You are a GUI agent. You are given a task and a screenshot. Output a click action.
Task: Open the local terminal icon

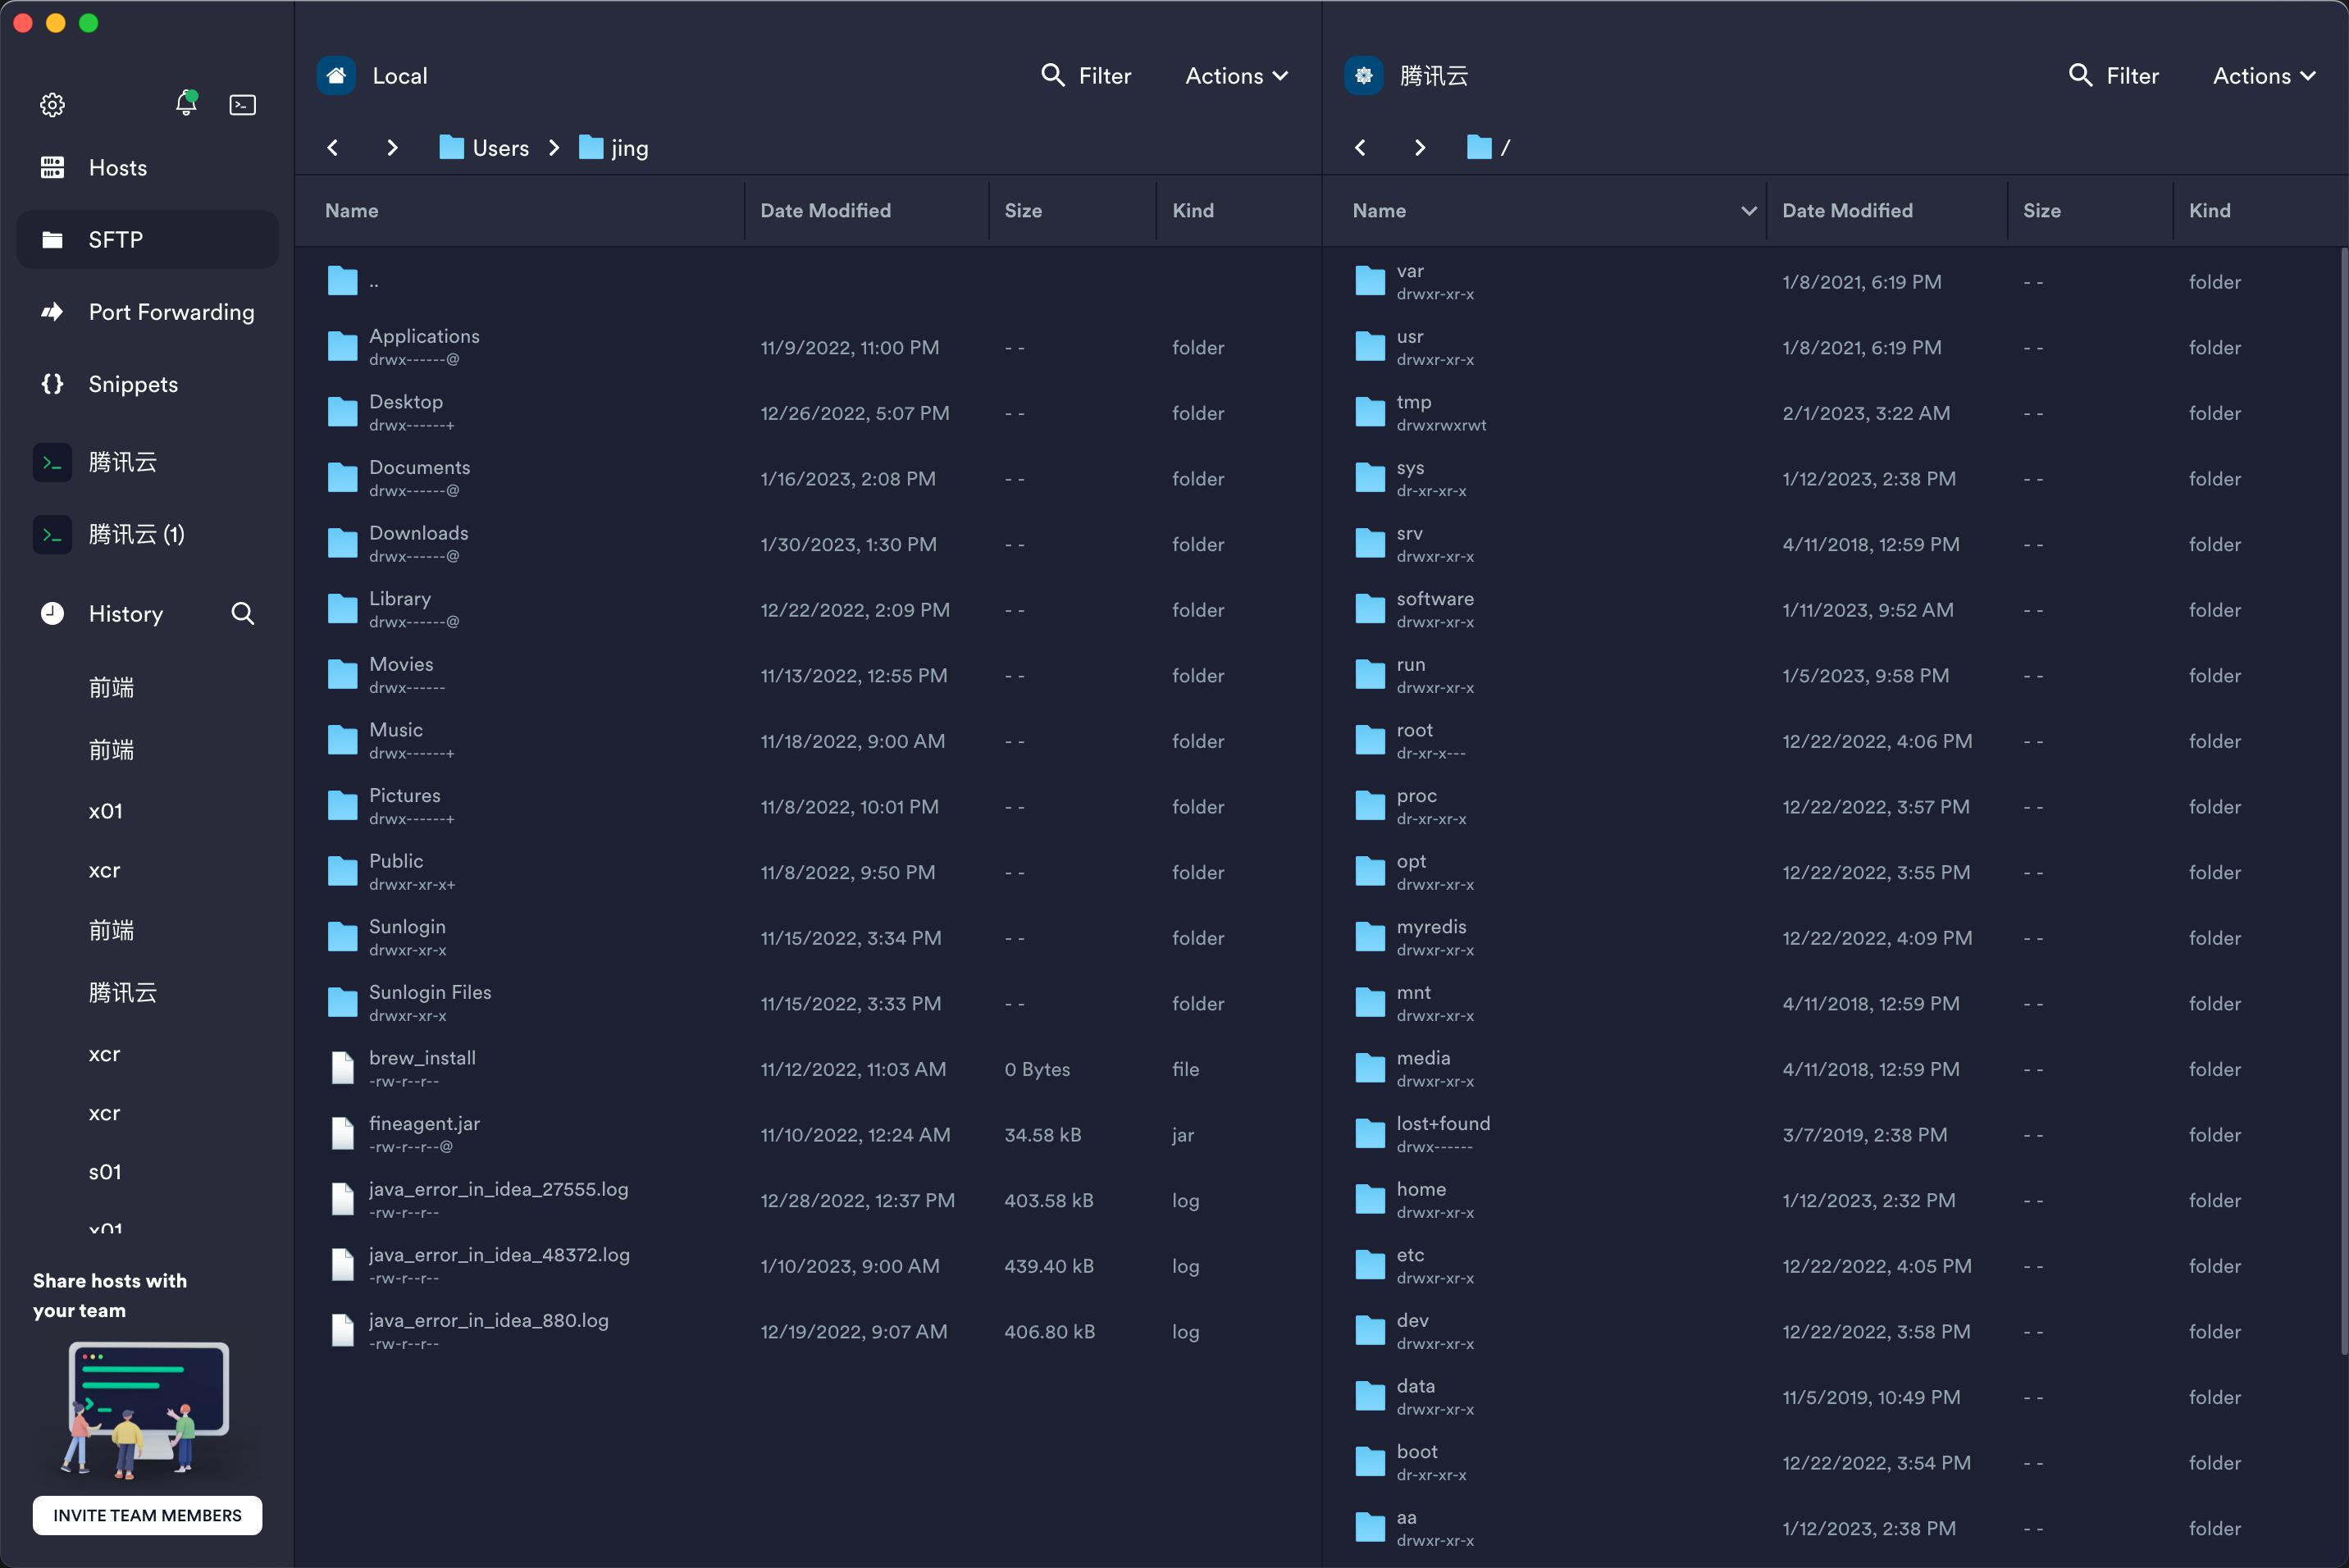click(242, 104)
